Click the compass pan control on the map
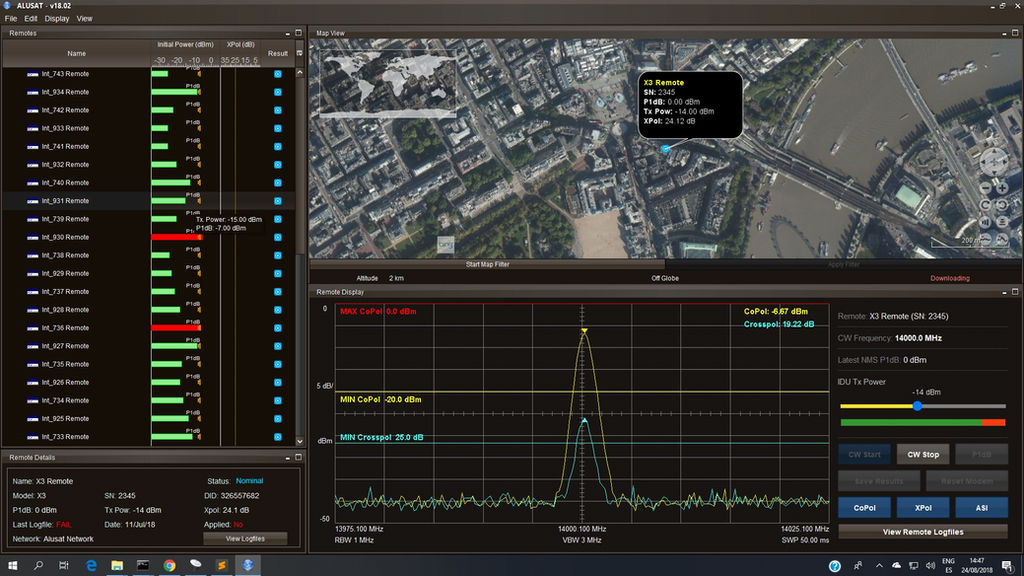The height and width of the screenshot is (576, 1024). (994, 161)
